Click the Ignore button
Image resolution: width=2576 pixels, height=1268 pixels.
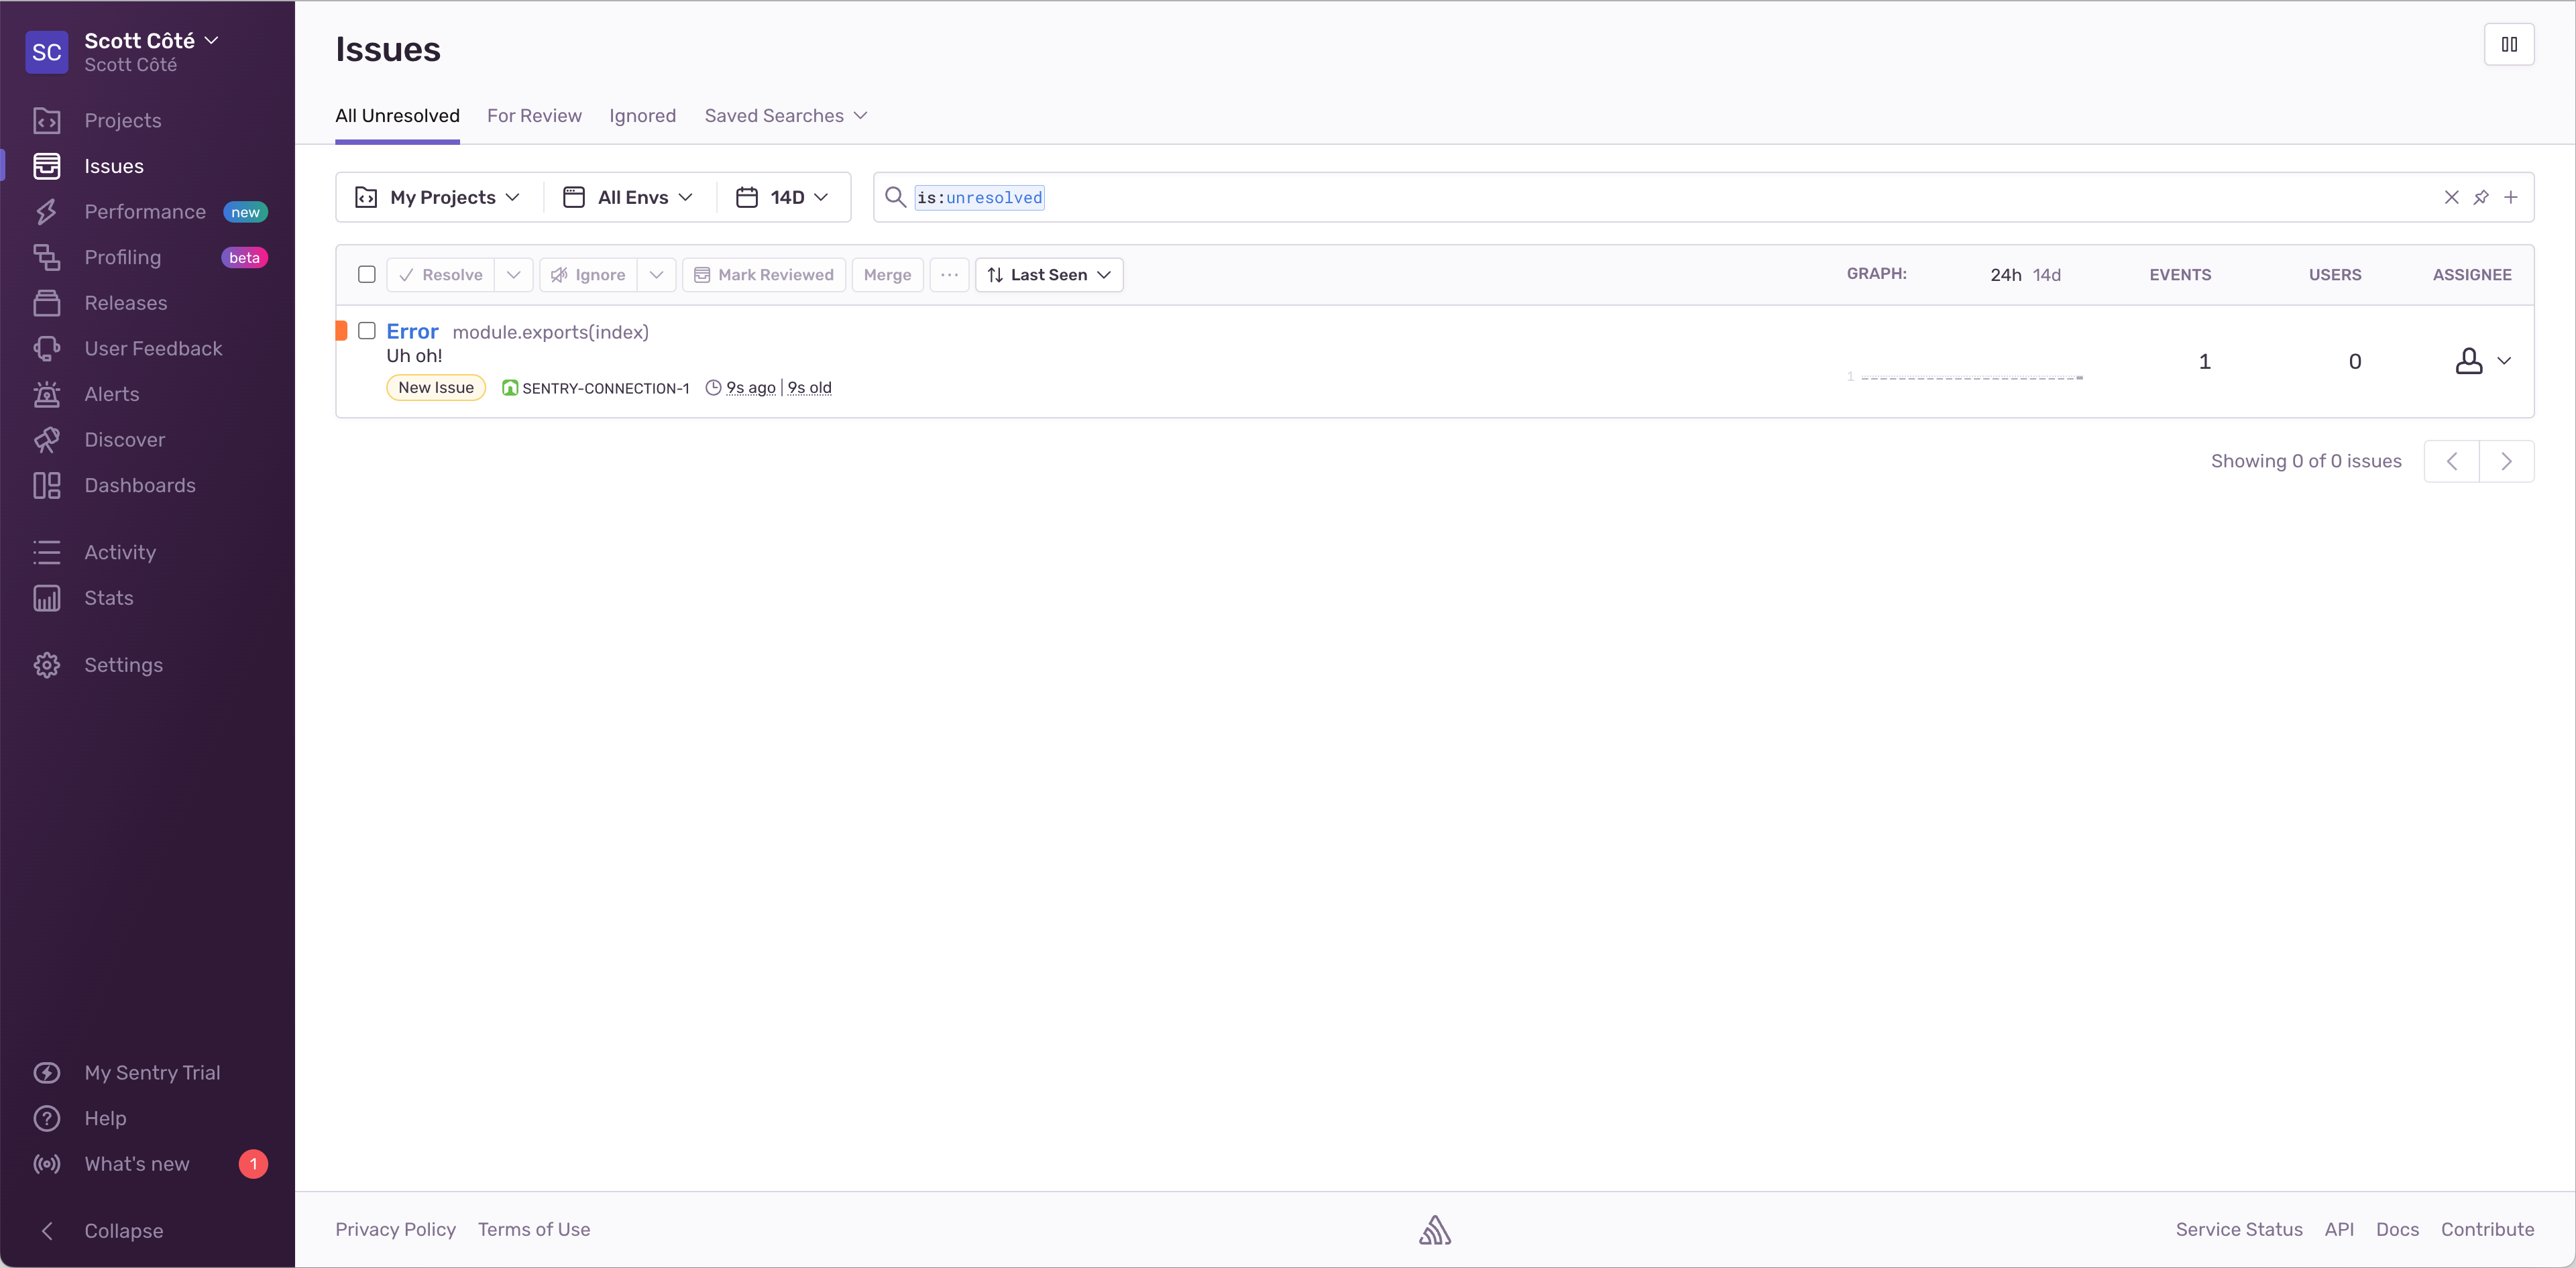click(x=588, y=275)
